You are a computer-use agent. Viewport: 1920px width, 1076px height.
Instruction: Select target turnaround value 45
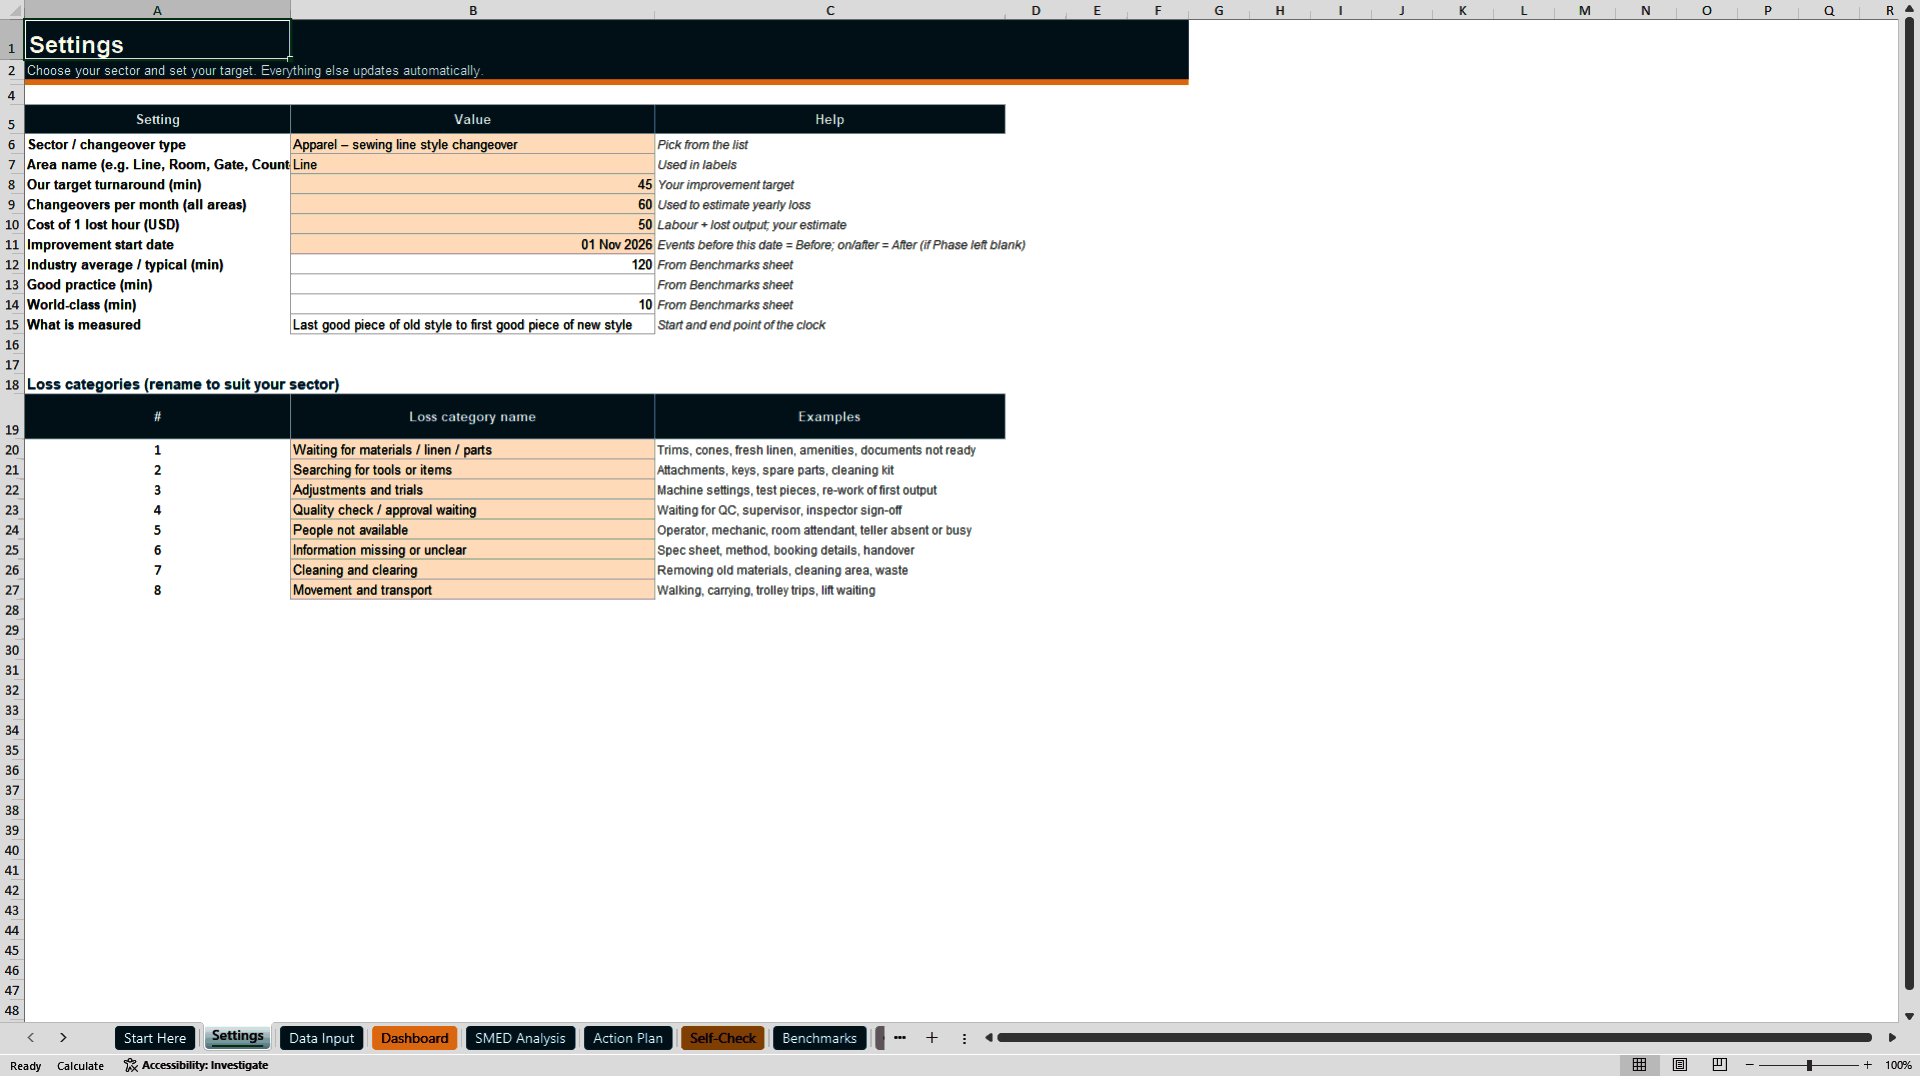pyautogui.click(x=472, y=184)
